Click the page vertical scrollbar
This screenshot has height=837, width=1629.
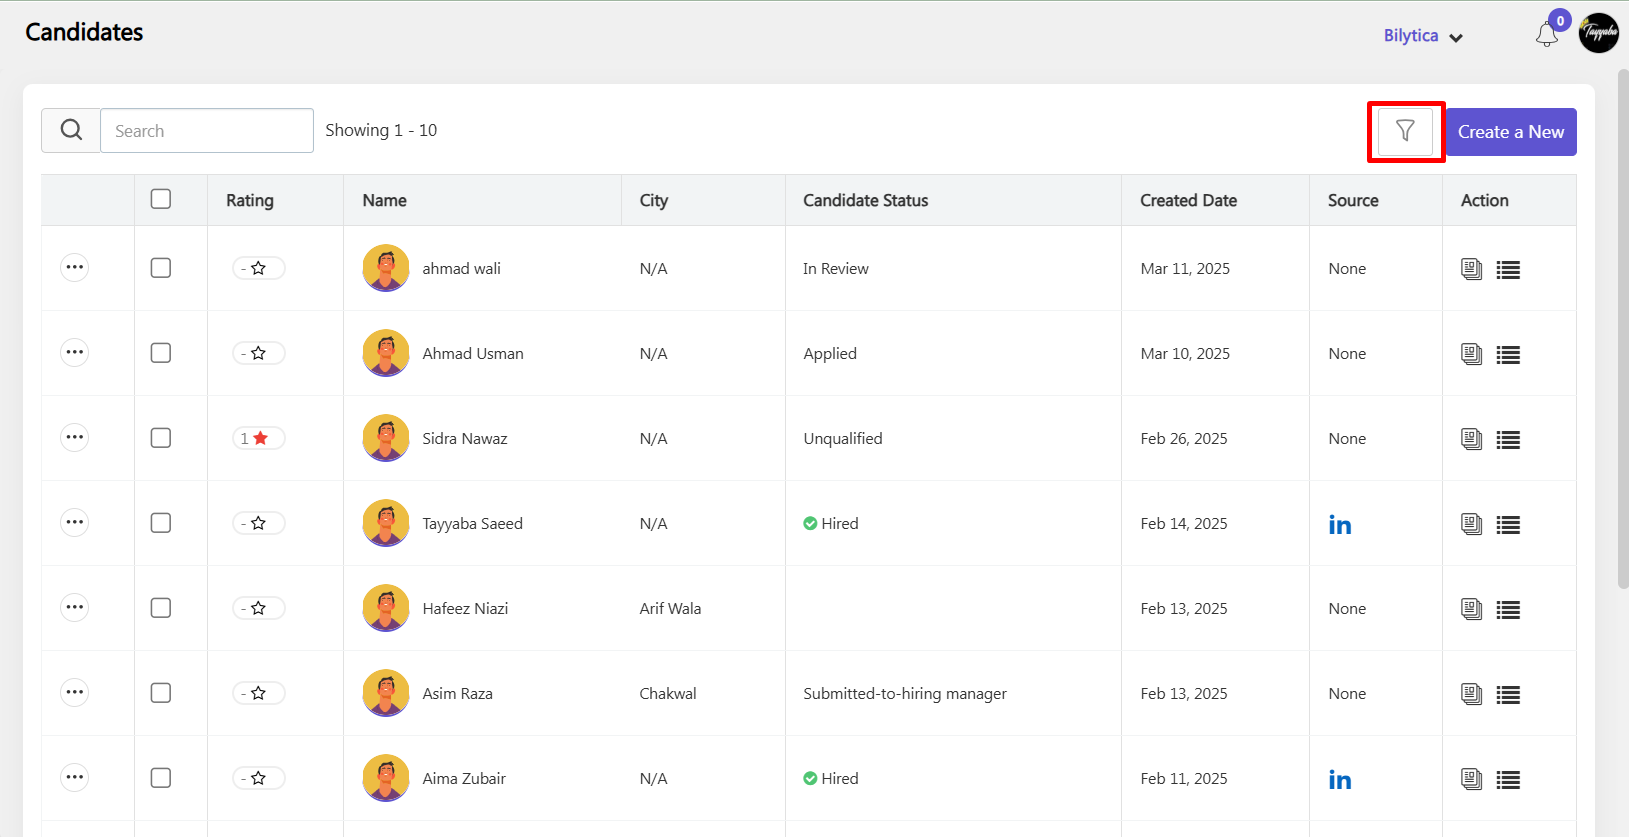click(x=1622, y=330)
